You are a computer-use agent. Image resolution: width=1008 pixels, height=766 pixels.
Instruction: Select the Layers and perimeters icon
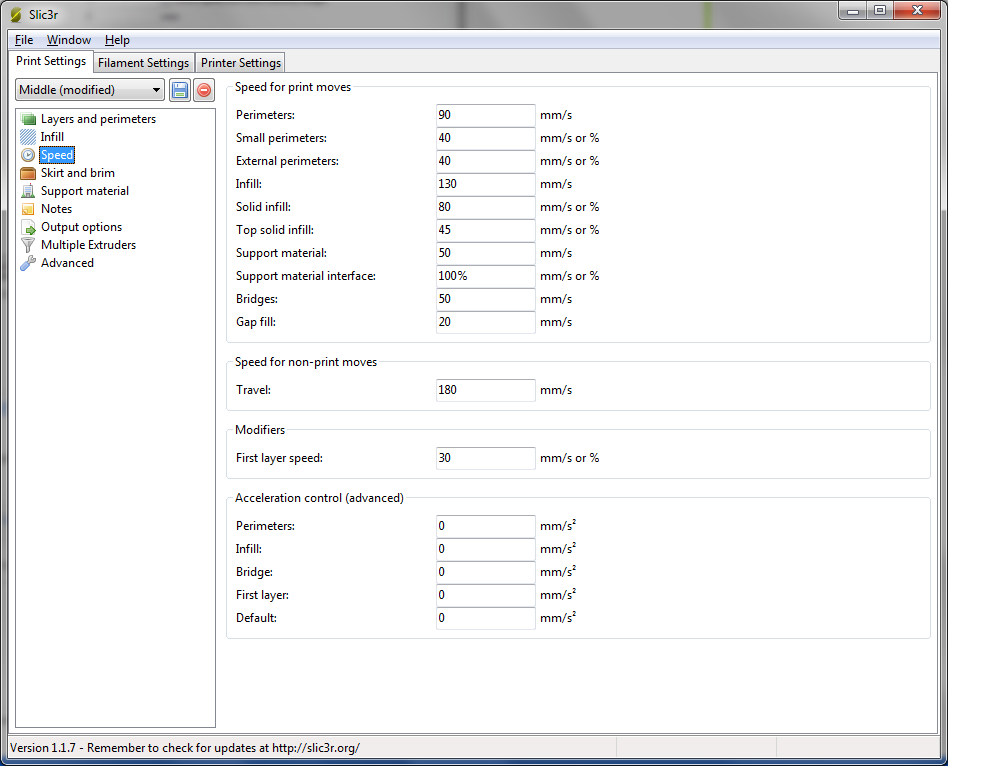(x=28, y=119)
